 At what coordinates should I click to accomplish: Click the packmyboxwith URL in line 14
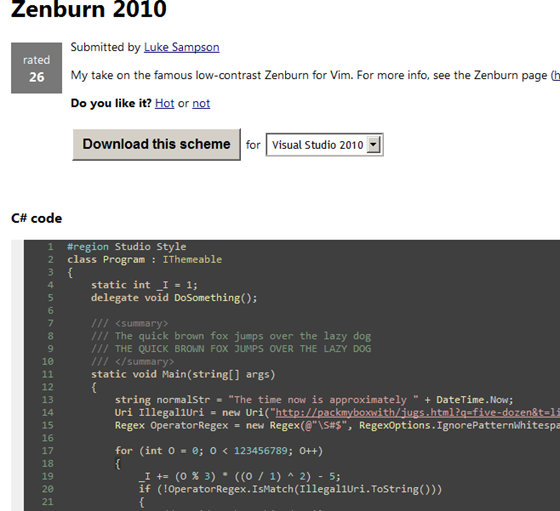point(418,412)
